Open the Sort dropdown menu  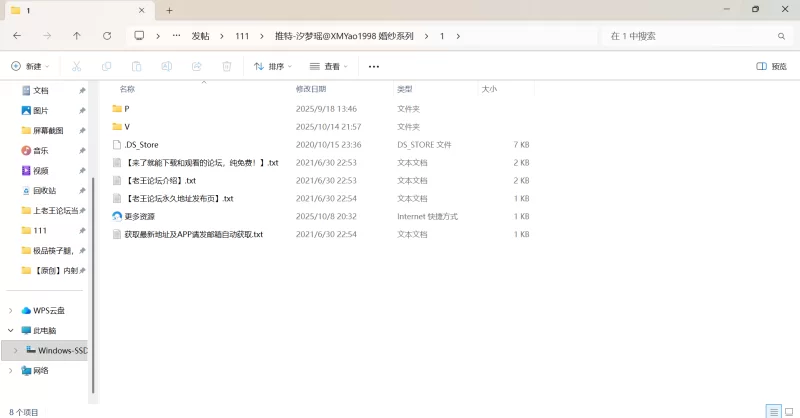click(x=273, y=66)
